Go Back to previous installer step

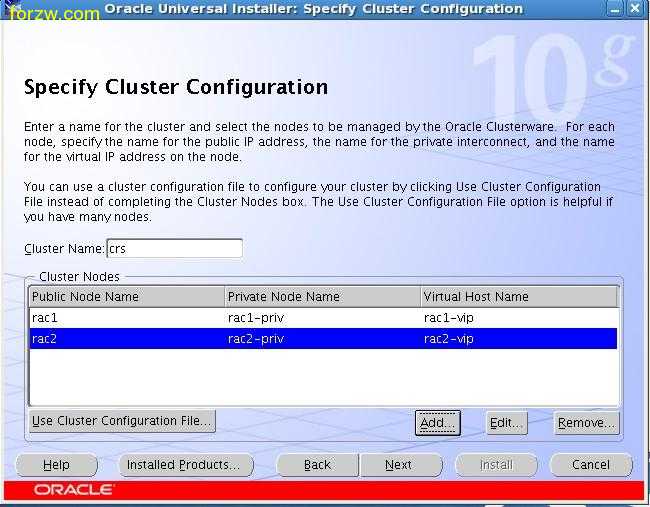tap(317, 465)
